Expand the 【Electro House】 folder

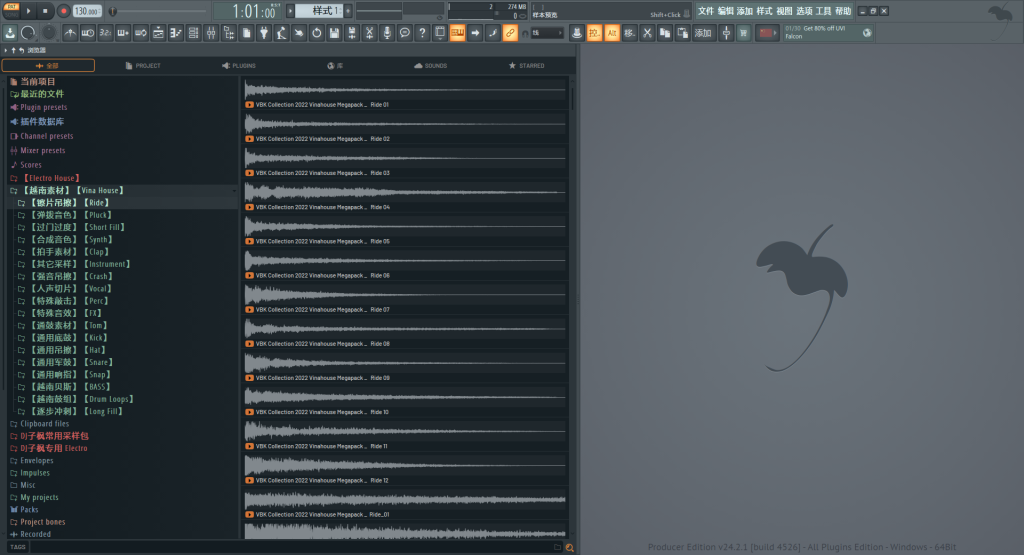click(51, 178)
